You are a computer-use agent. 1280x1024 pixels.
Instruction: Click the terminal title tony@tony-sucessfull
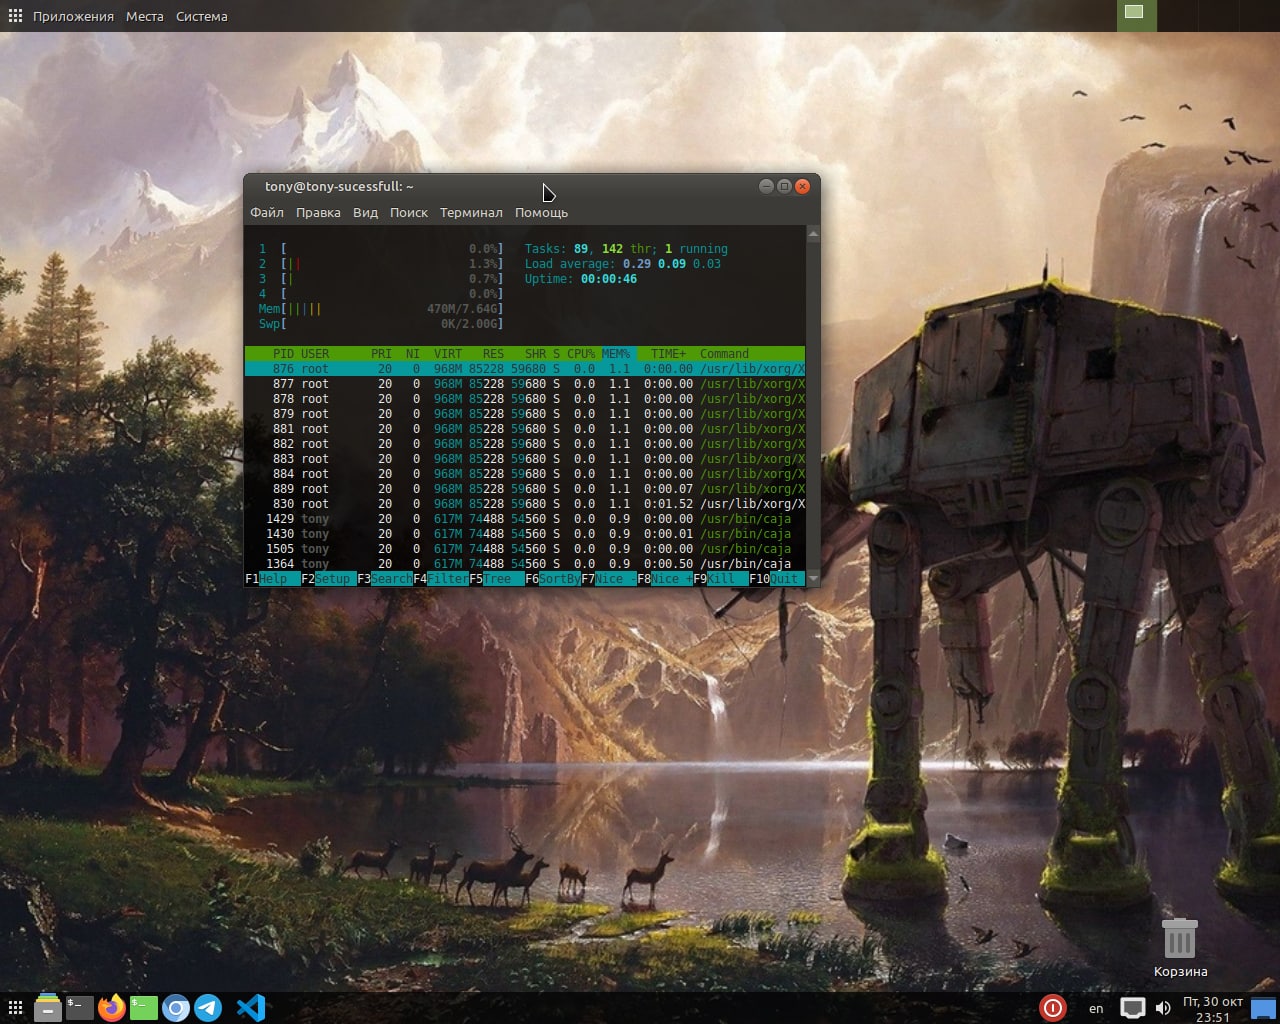coord(339,186)
